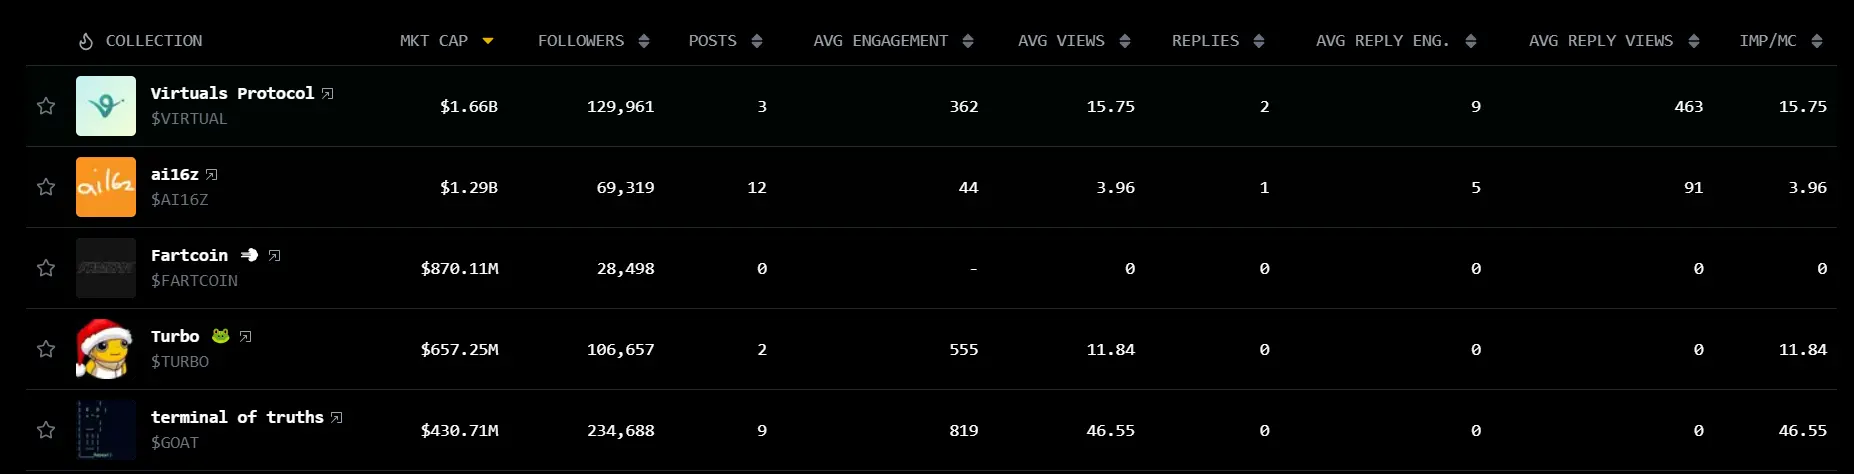Open Turbo external link icon
Screen dimensions: 1854x474
click(246, 337)
